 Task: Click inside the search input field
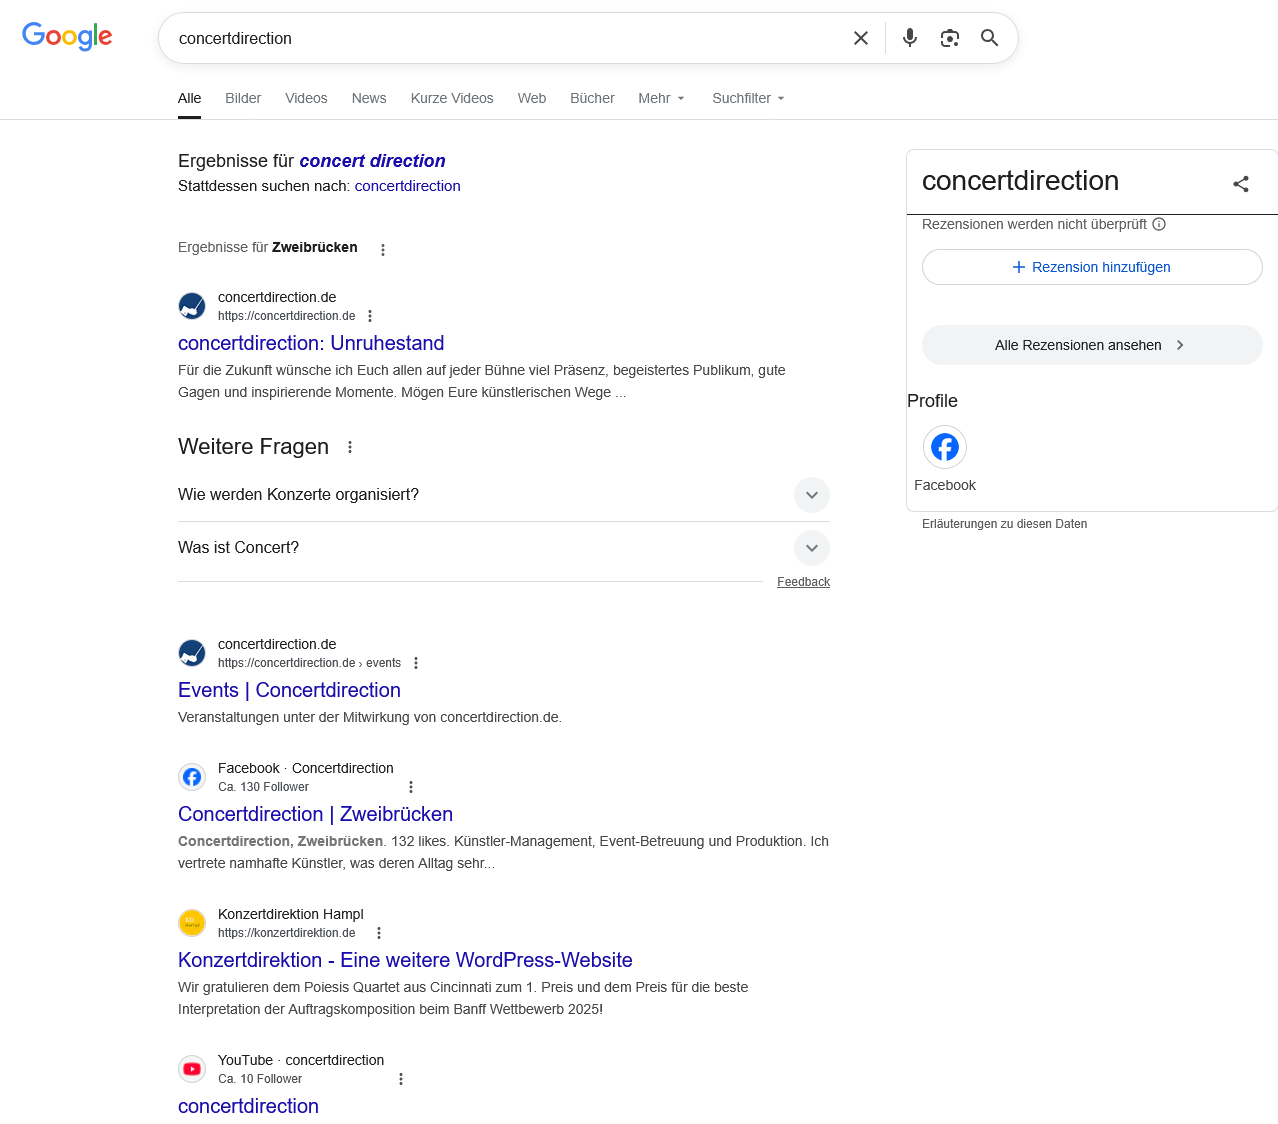point(500,37)
